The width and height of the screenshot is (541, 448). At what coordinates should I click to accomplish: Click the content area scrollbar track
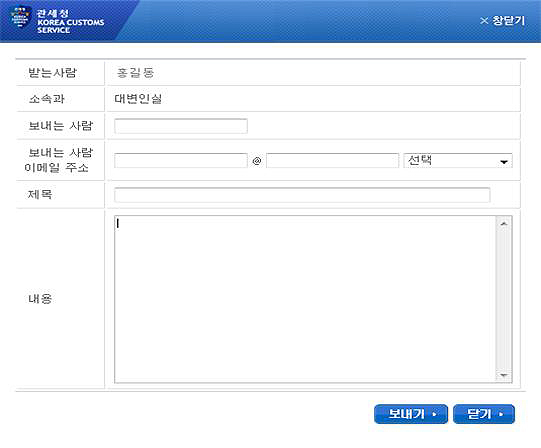pos(504,299)
